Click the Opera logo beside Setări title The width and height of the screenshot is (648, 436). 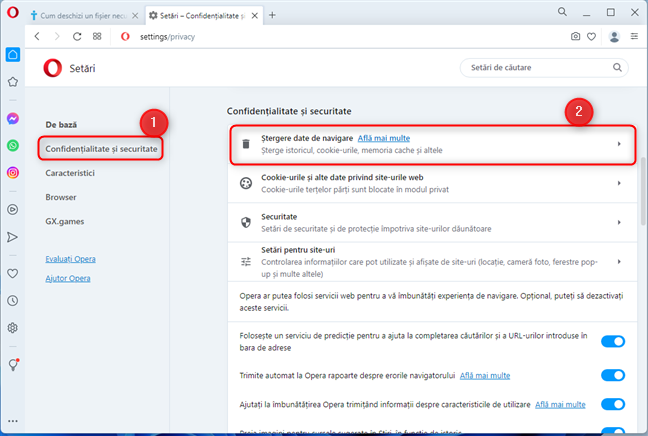click(52, 68)
